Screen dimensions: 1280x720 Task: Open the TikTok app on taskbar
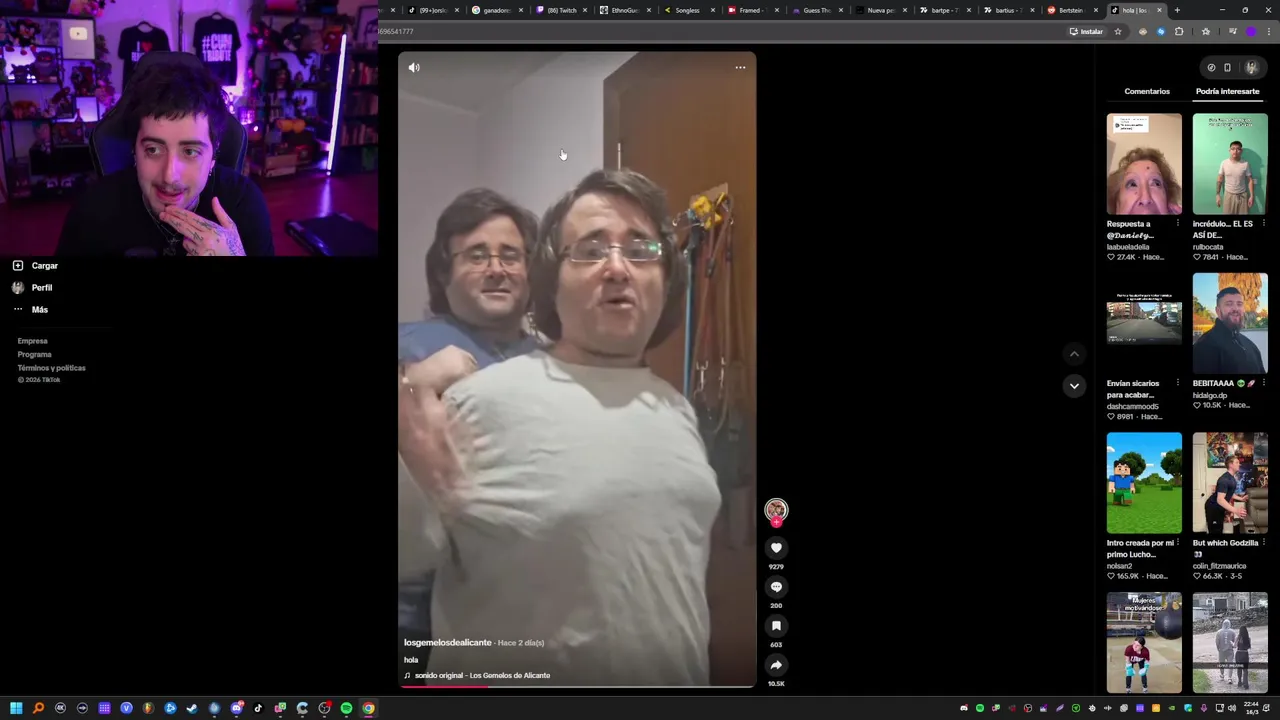(x=258, y=708)
